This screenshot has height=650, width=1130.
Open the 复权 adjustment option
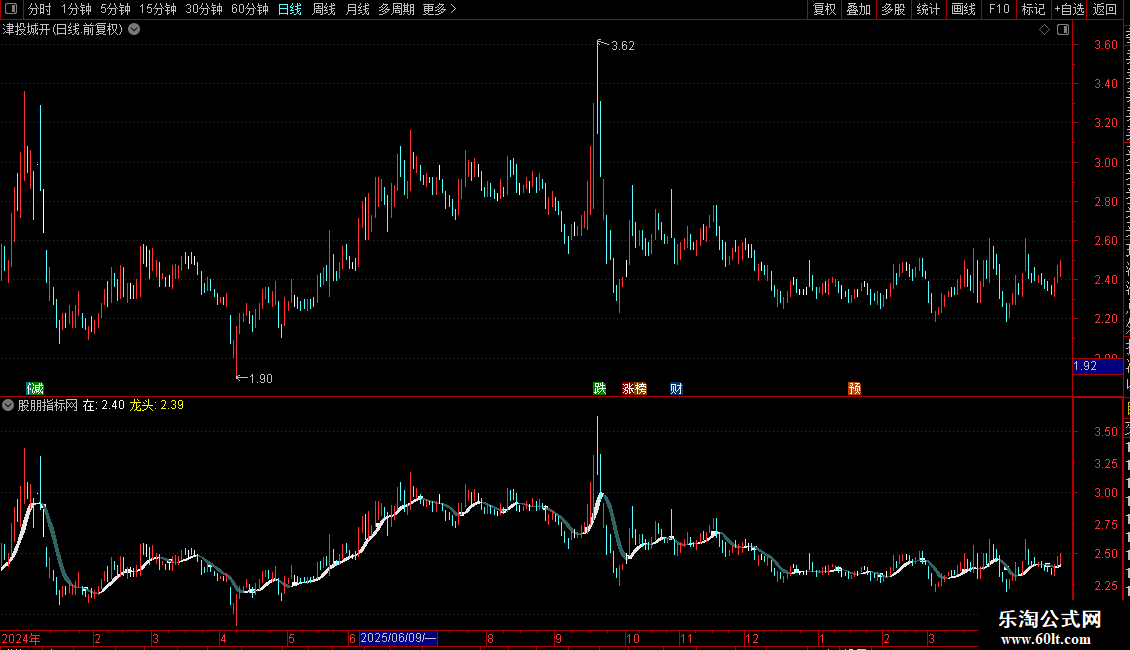(824, 9)
